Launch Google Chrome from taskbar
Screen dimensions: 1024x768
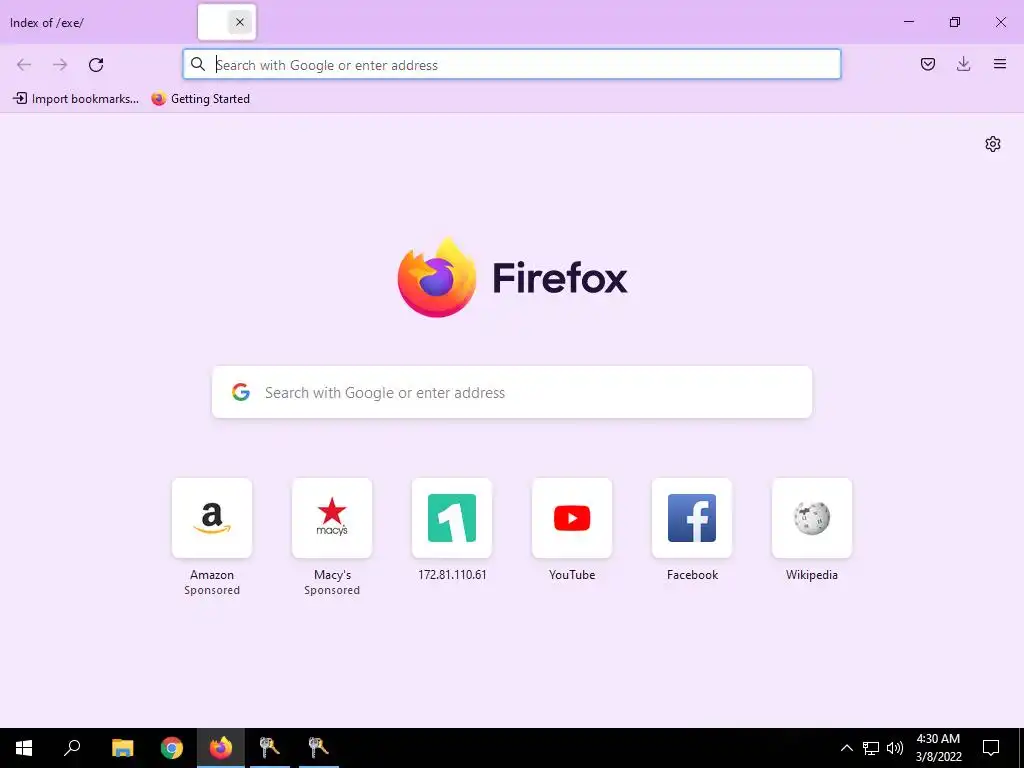point(172,748)
